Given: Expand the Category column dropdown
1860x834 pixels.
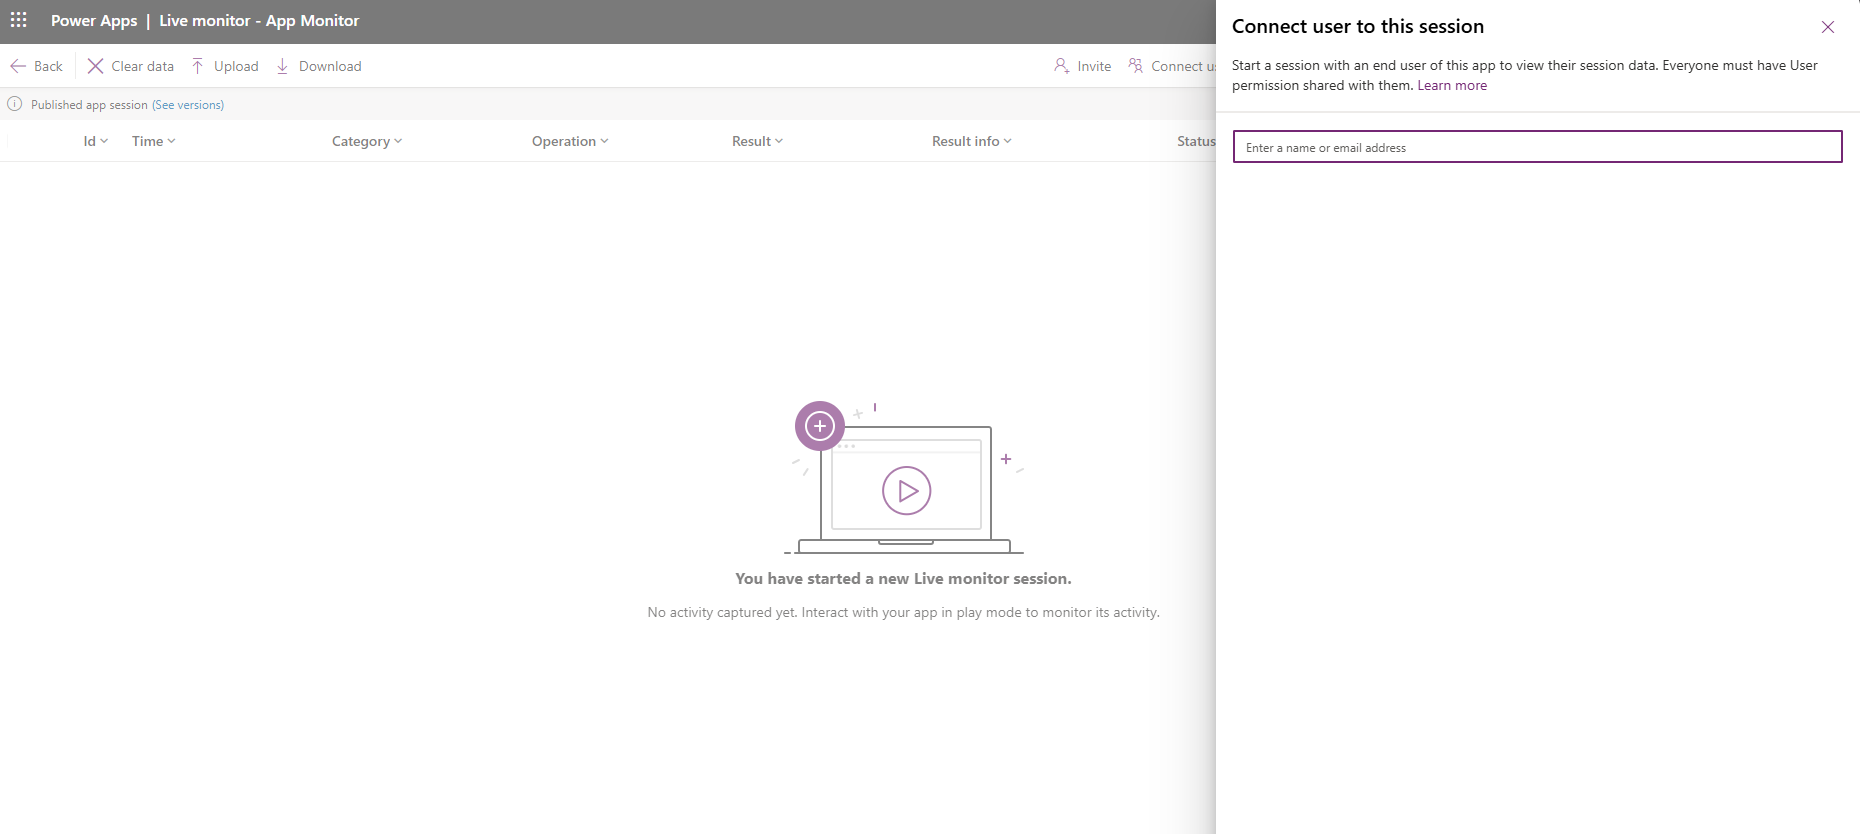Looking at the screenshot, I should tap(367, 141).
